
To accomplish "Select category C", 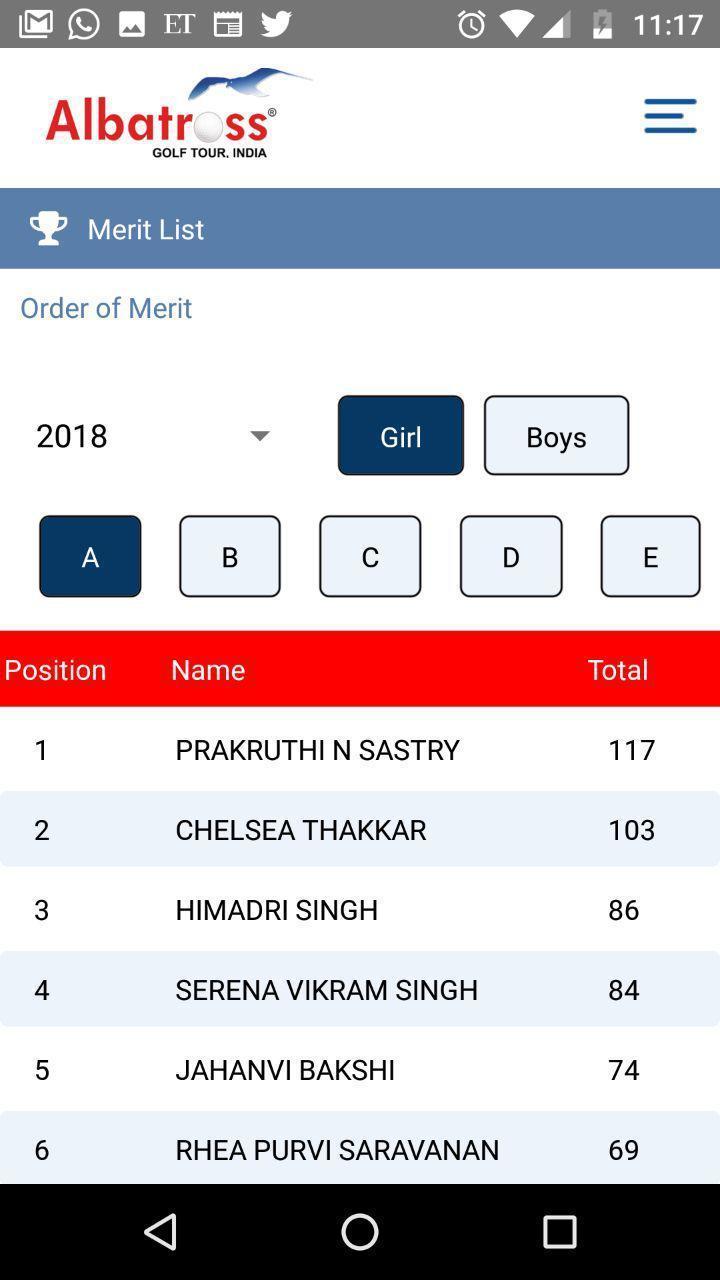I will [370, 557].
